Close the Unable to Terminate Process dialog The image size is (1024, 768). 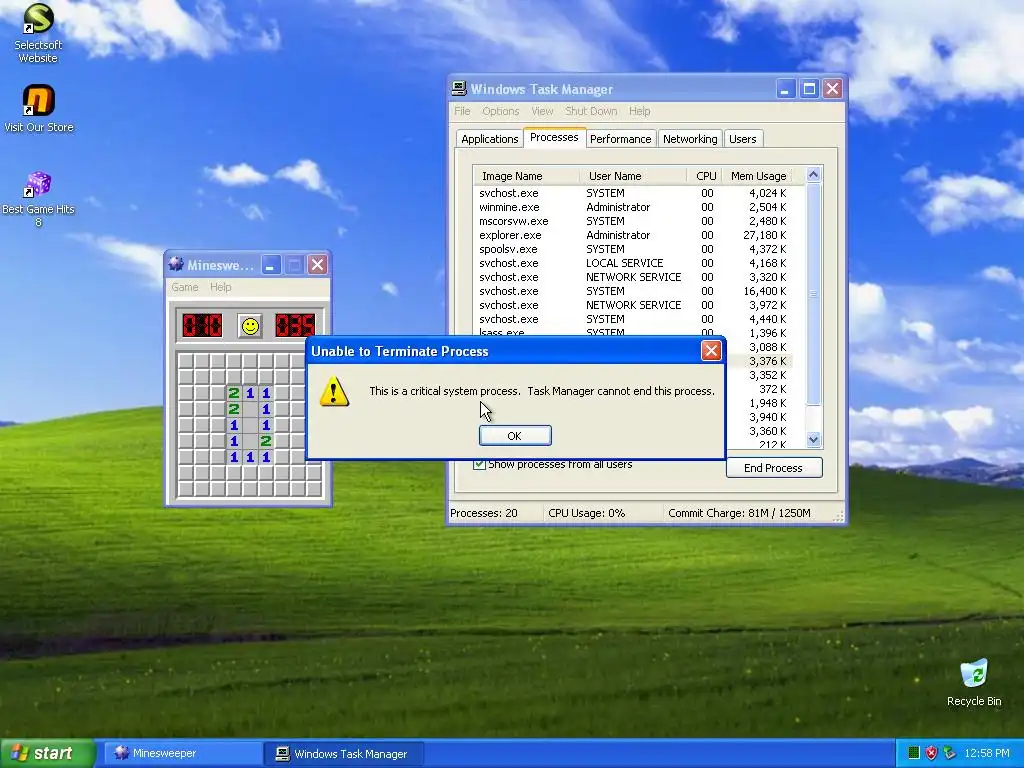coord(711,351)
